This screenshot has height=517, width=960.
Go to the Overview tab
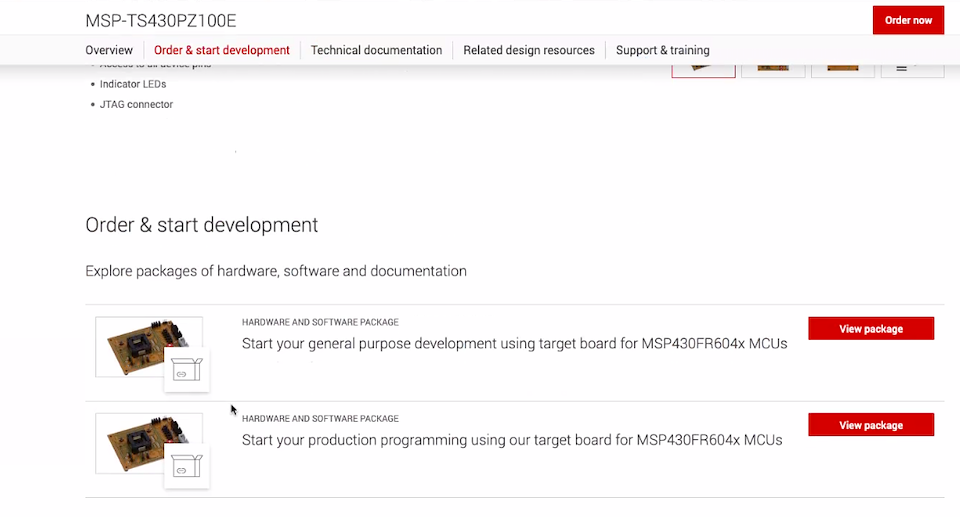(x=109, y=50)
